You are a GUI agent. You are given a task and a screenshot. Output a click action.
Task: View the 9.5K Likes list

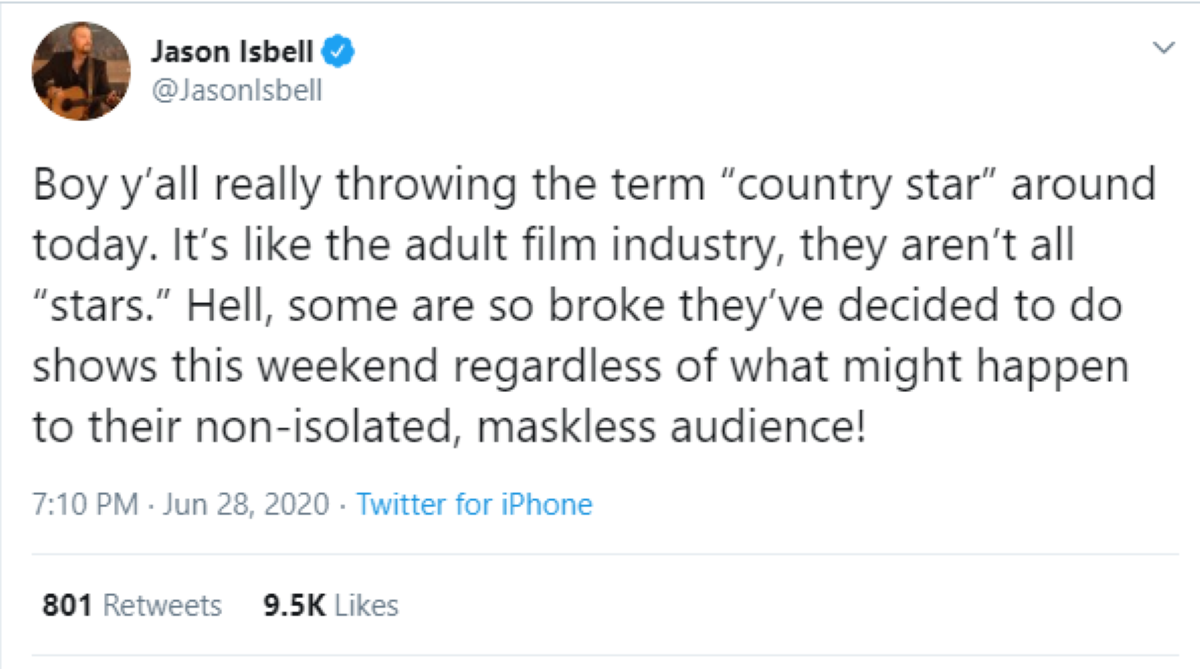coord(330,605)
